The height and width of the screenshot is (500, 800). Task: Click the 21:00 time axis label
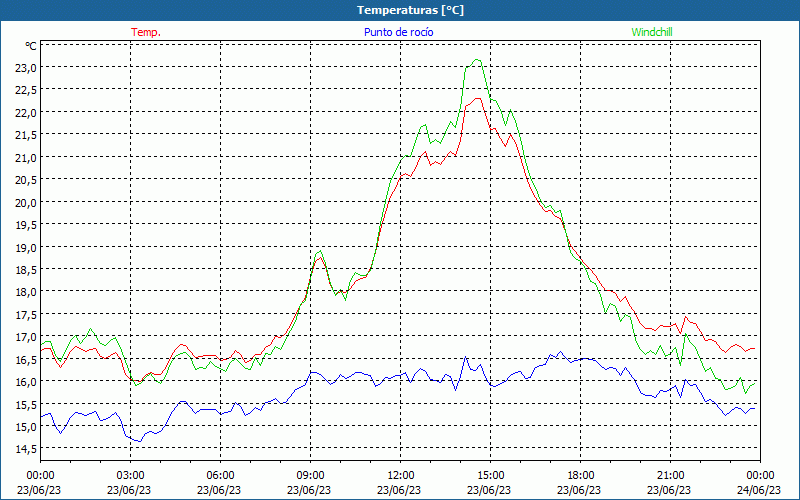670,476
